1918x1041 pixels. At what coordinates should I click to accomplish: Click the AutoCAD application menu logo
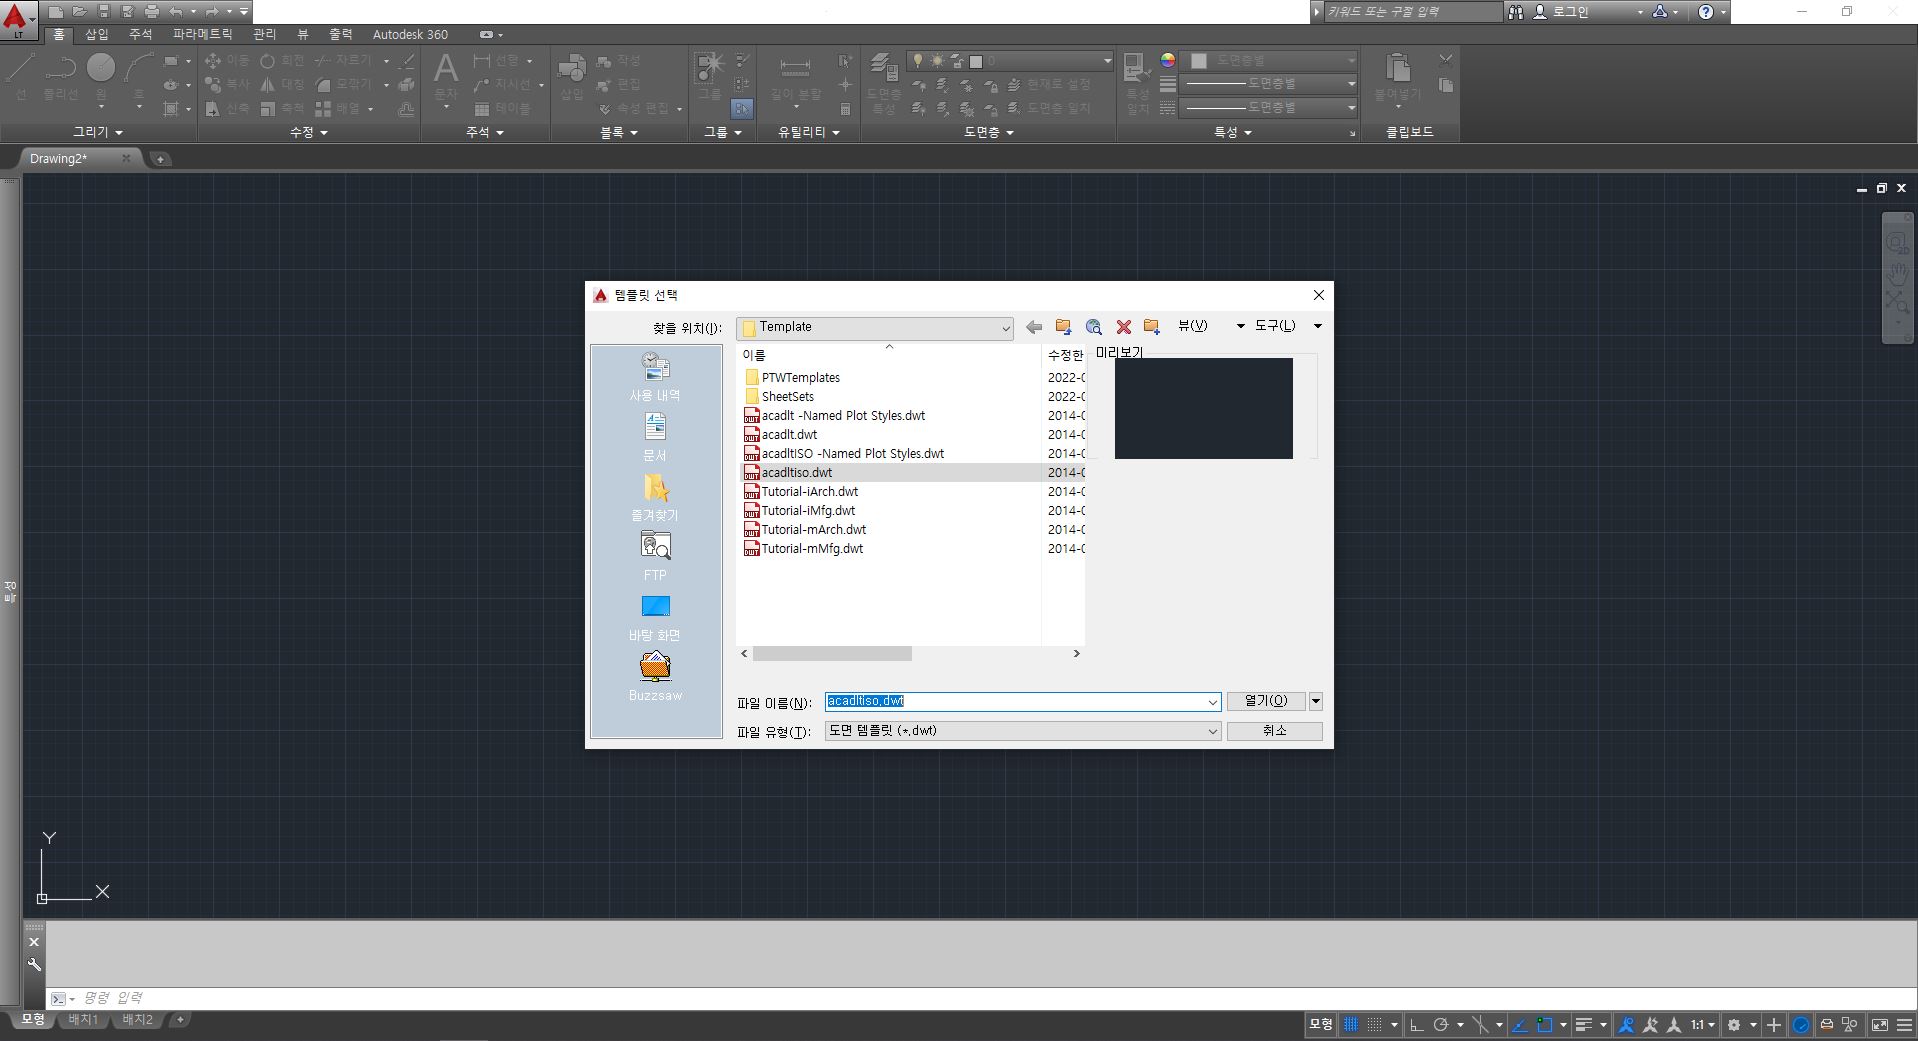pyautogui.click(x=17, y=20)
